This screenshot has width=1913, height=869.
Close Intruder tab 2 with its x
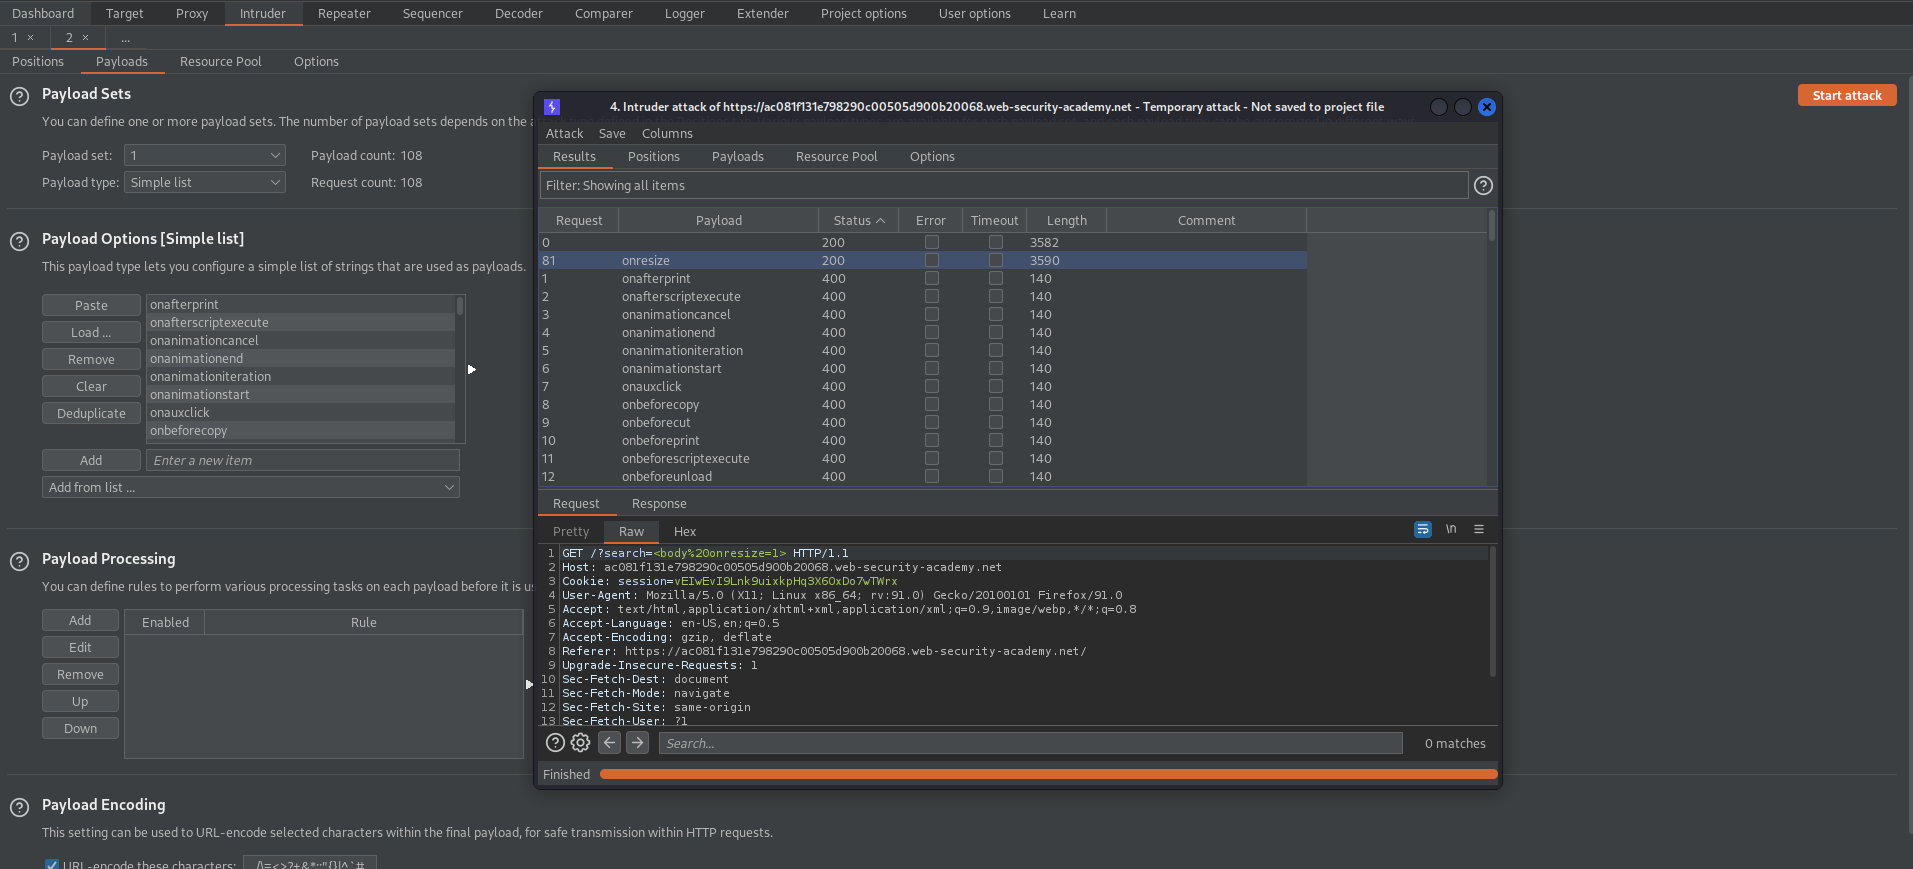pyautogui.click(x=86, y=38)
